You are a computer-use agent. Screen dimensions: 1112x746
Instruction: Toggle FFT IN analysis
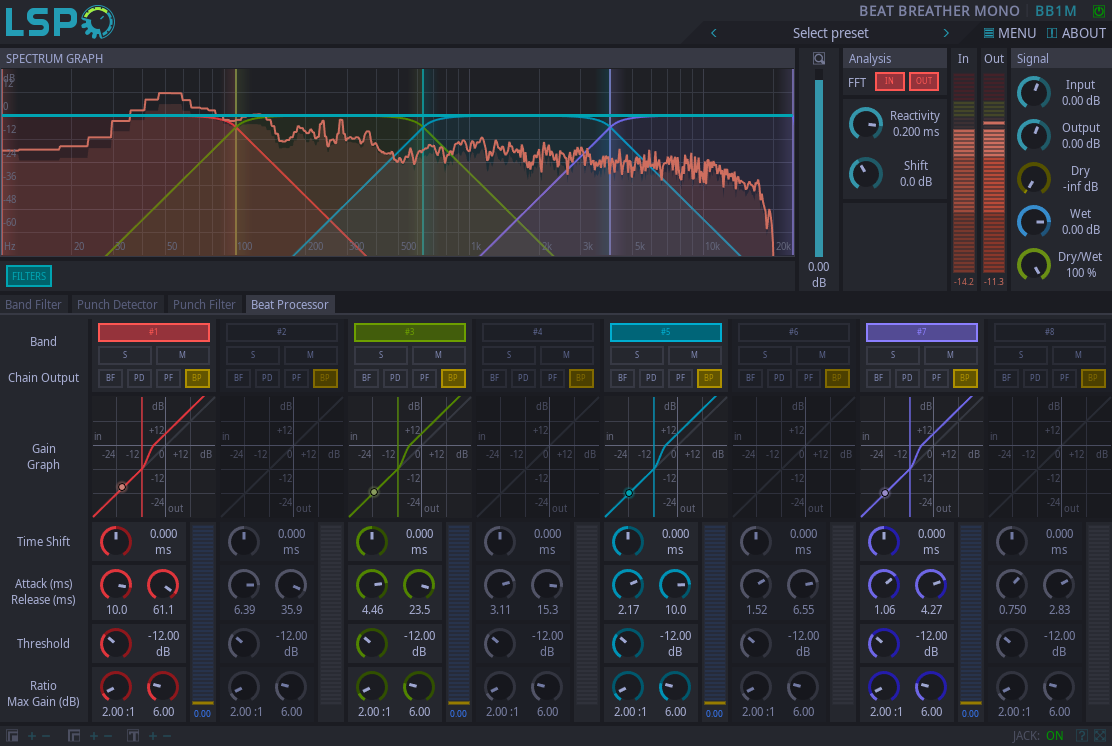(889, 82)
